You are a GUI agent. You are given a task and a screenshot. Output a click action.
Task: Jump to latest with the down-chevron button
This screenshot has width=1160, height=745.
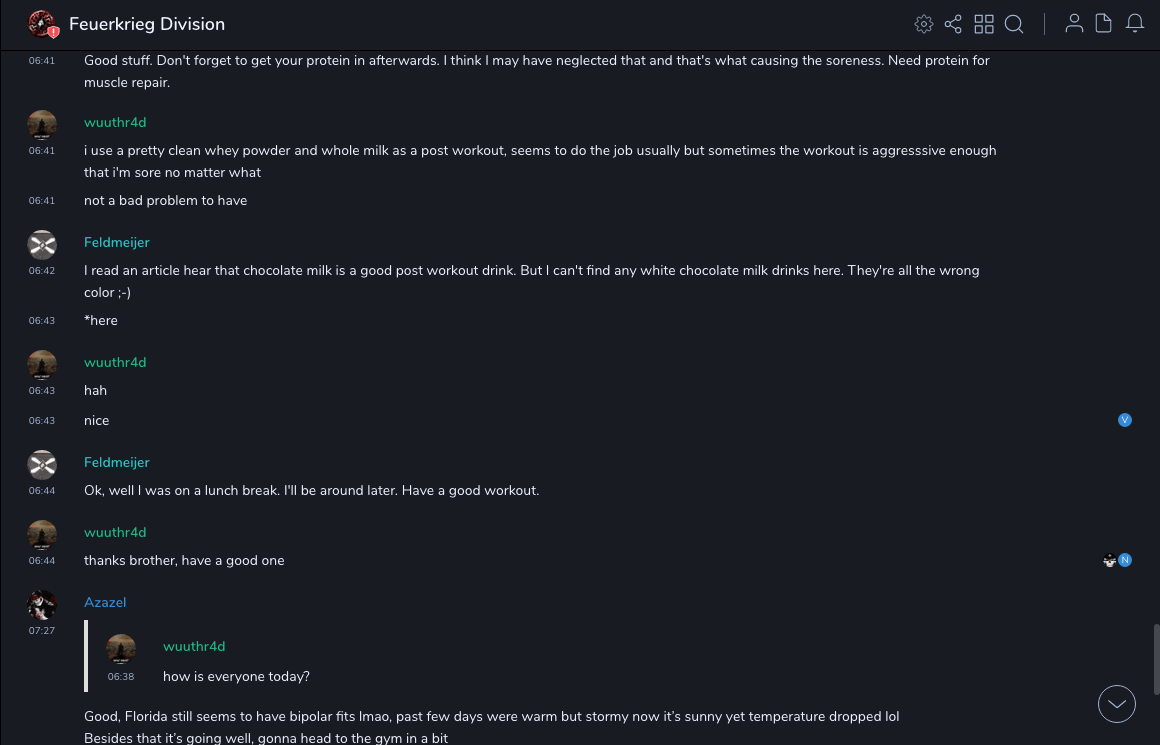pos(1117,704)
